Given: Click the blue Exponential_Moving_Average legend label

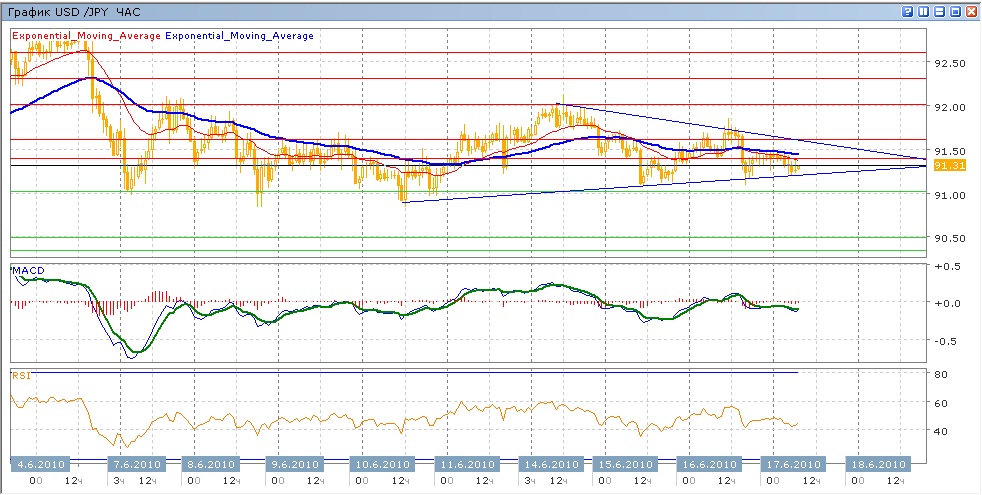Looking at the screenshot, I should click(x=239, y=36).
